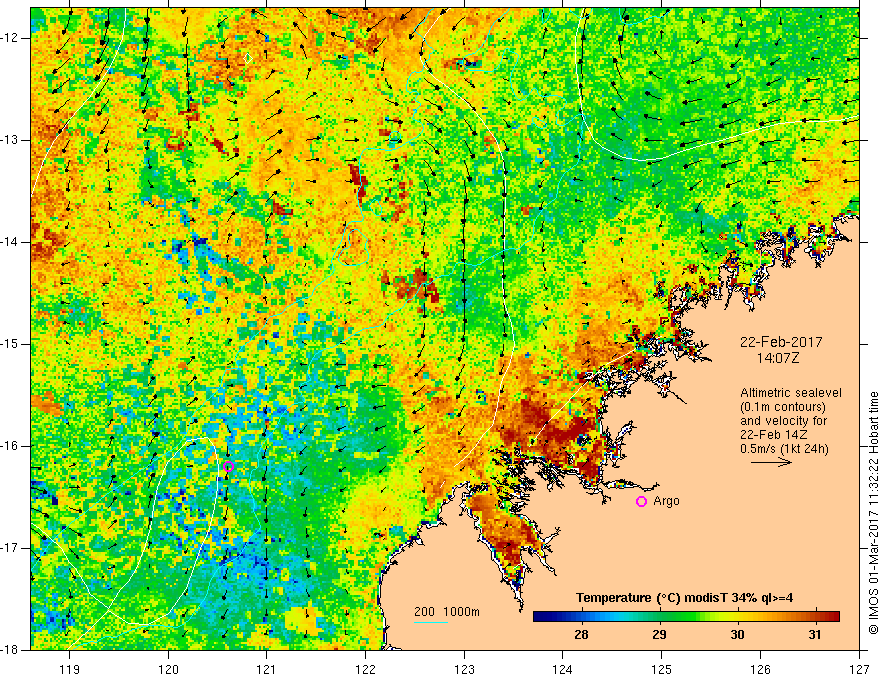Screen dimensions: 880x680
Task: Click the 125 longitude axis label
Action: coord(662,669)
